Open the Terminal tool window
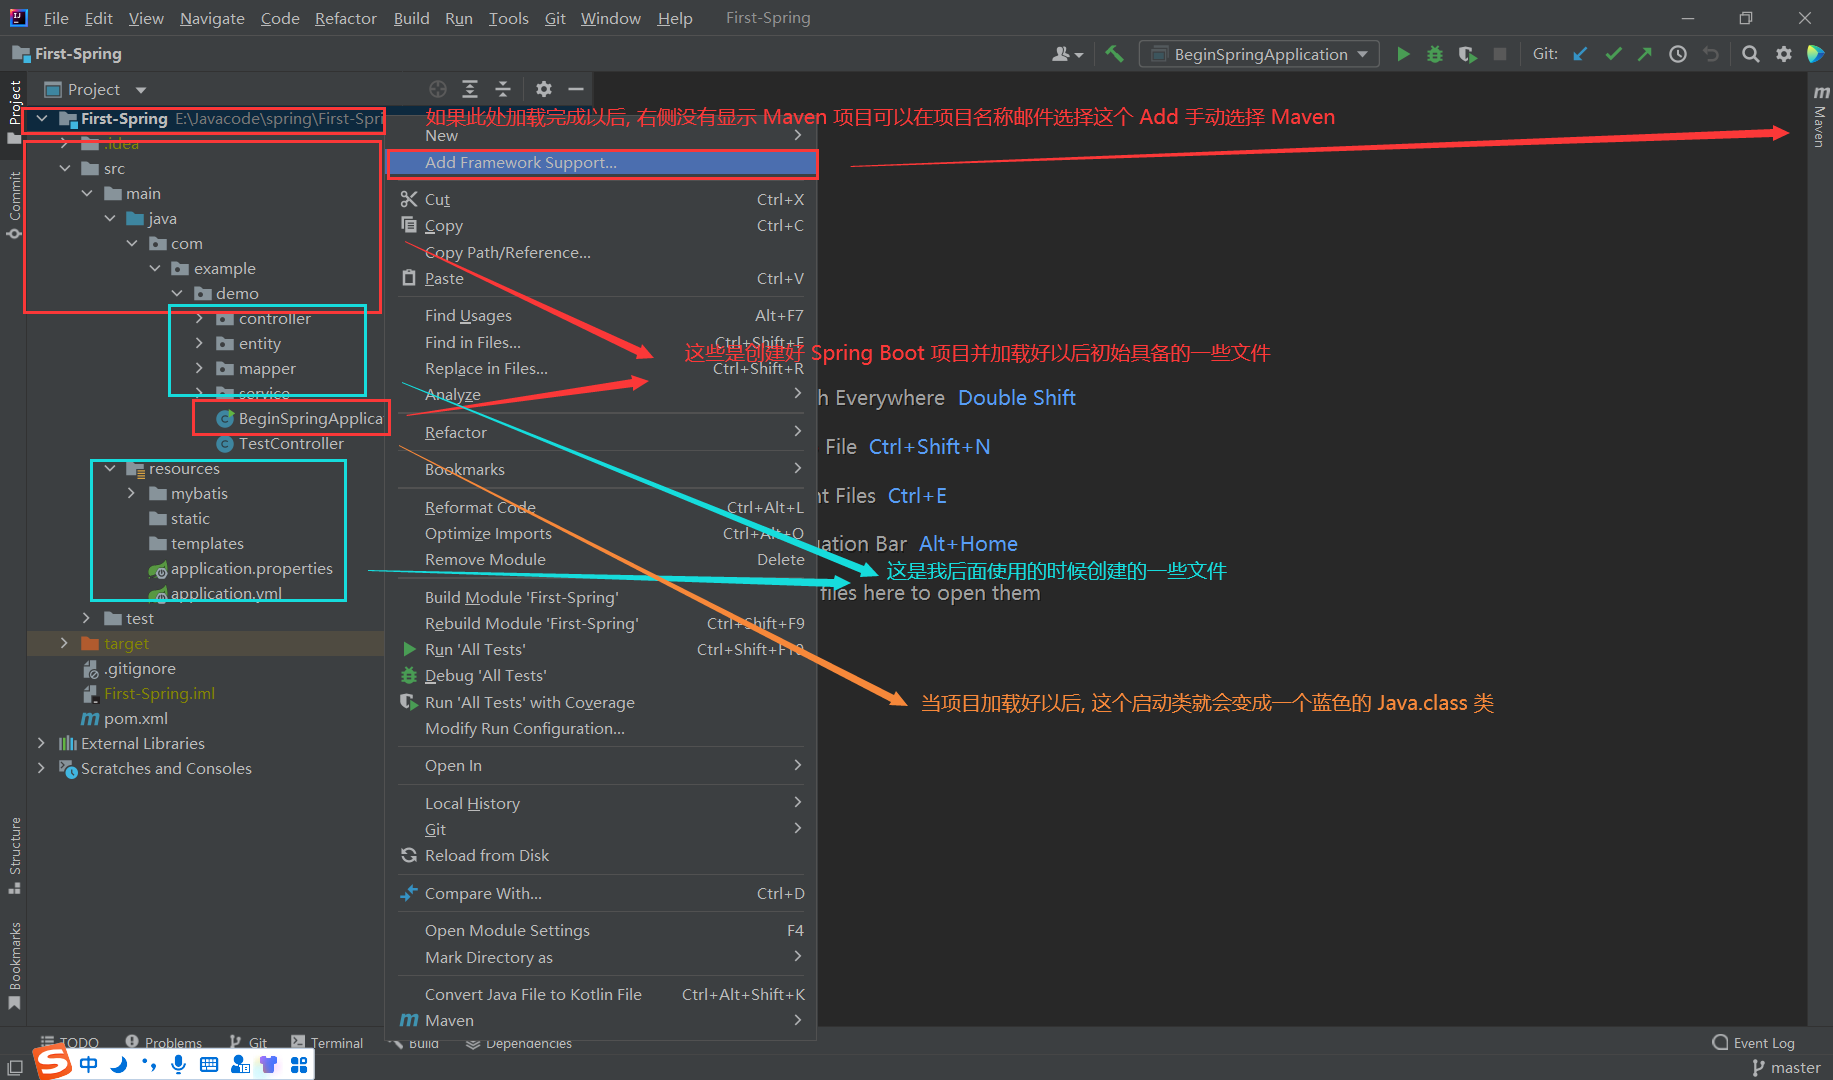Image resolution: width=1833 pixels, height=1080 pixels. (x=327, y=1043)
